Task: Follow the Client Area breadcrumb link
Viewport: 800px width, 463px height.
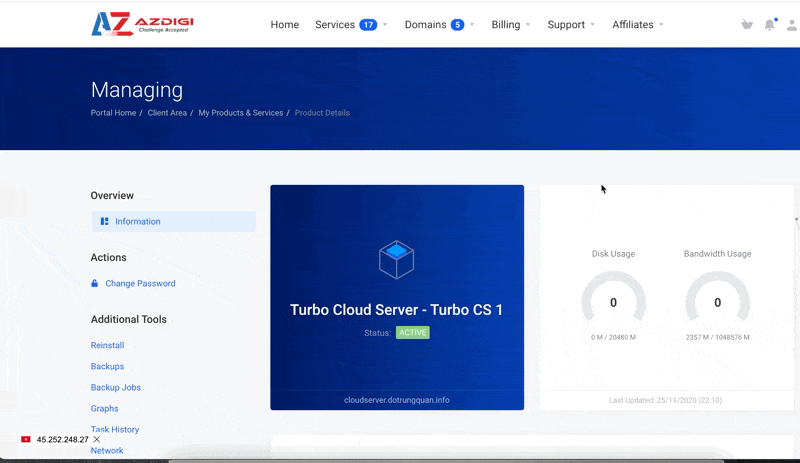Action: point(167,113)
